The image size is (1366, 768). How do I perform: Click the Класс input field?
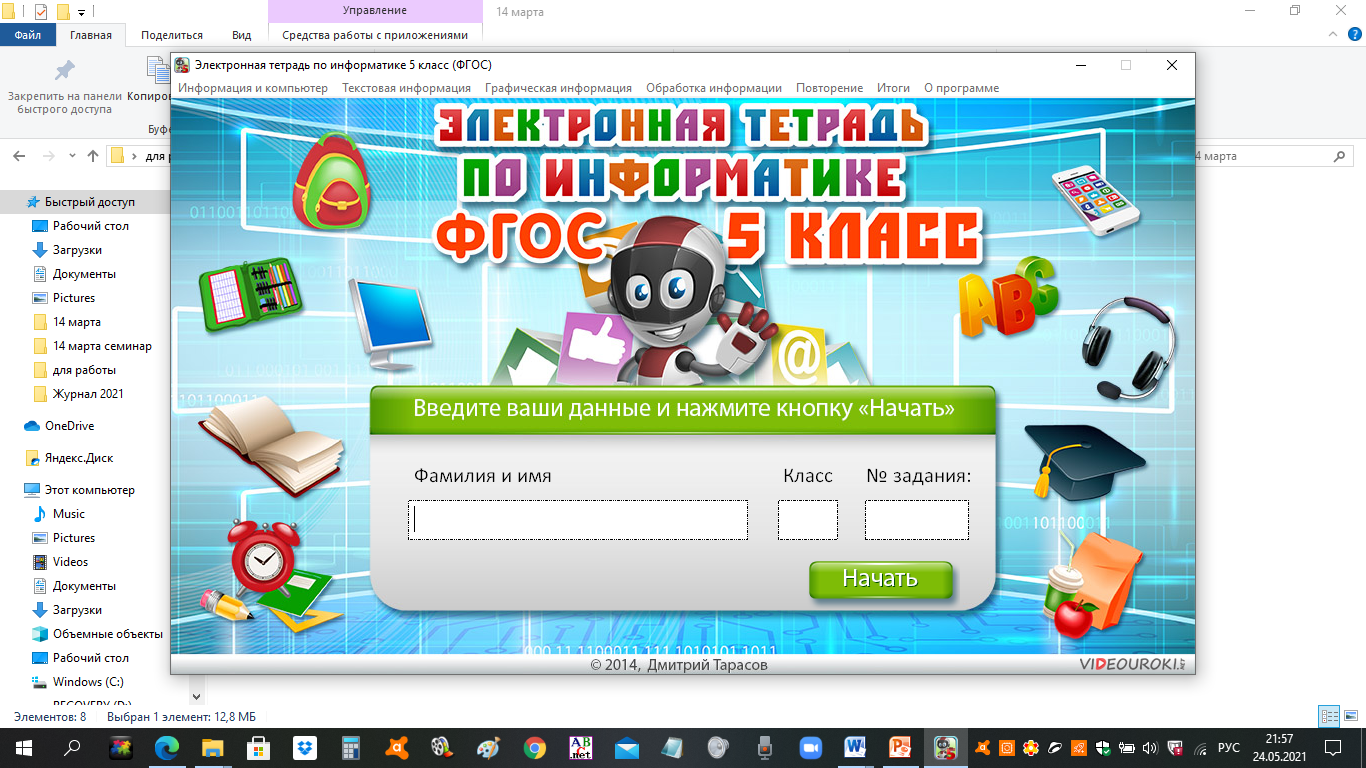pyautogui.click(x=808, y=520)
